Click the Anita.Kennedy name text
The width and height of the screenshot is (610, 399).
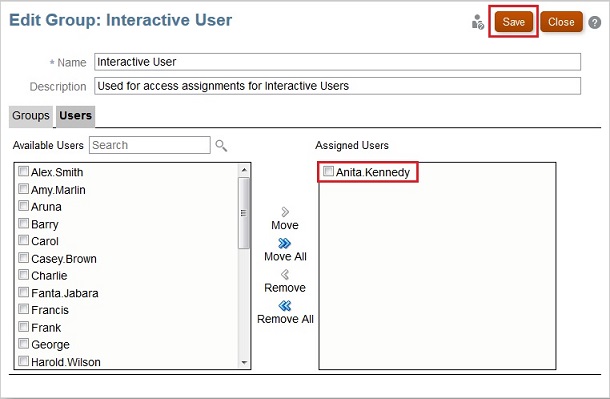click(x=373, y=172)
